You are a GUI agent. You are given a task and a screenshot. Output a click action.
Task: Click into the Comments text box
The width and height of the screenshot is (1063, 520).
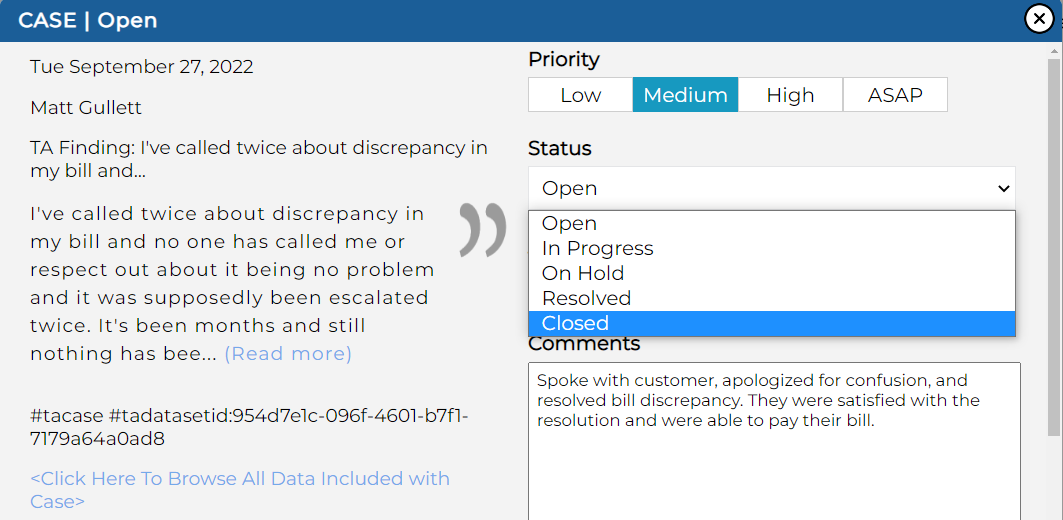coord(774,460)
